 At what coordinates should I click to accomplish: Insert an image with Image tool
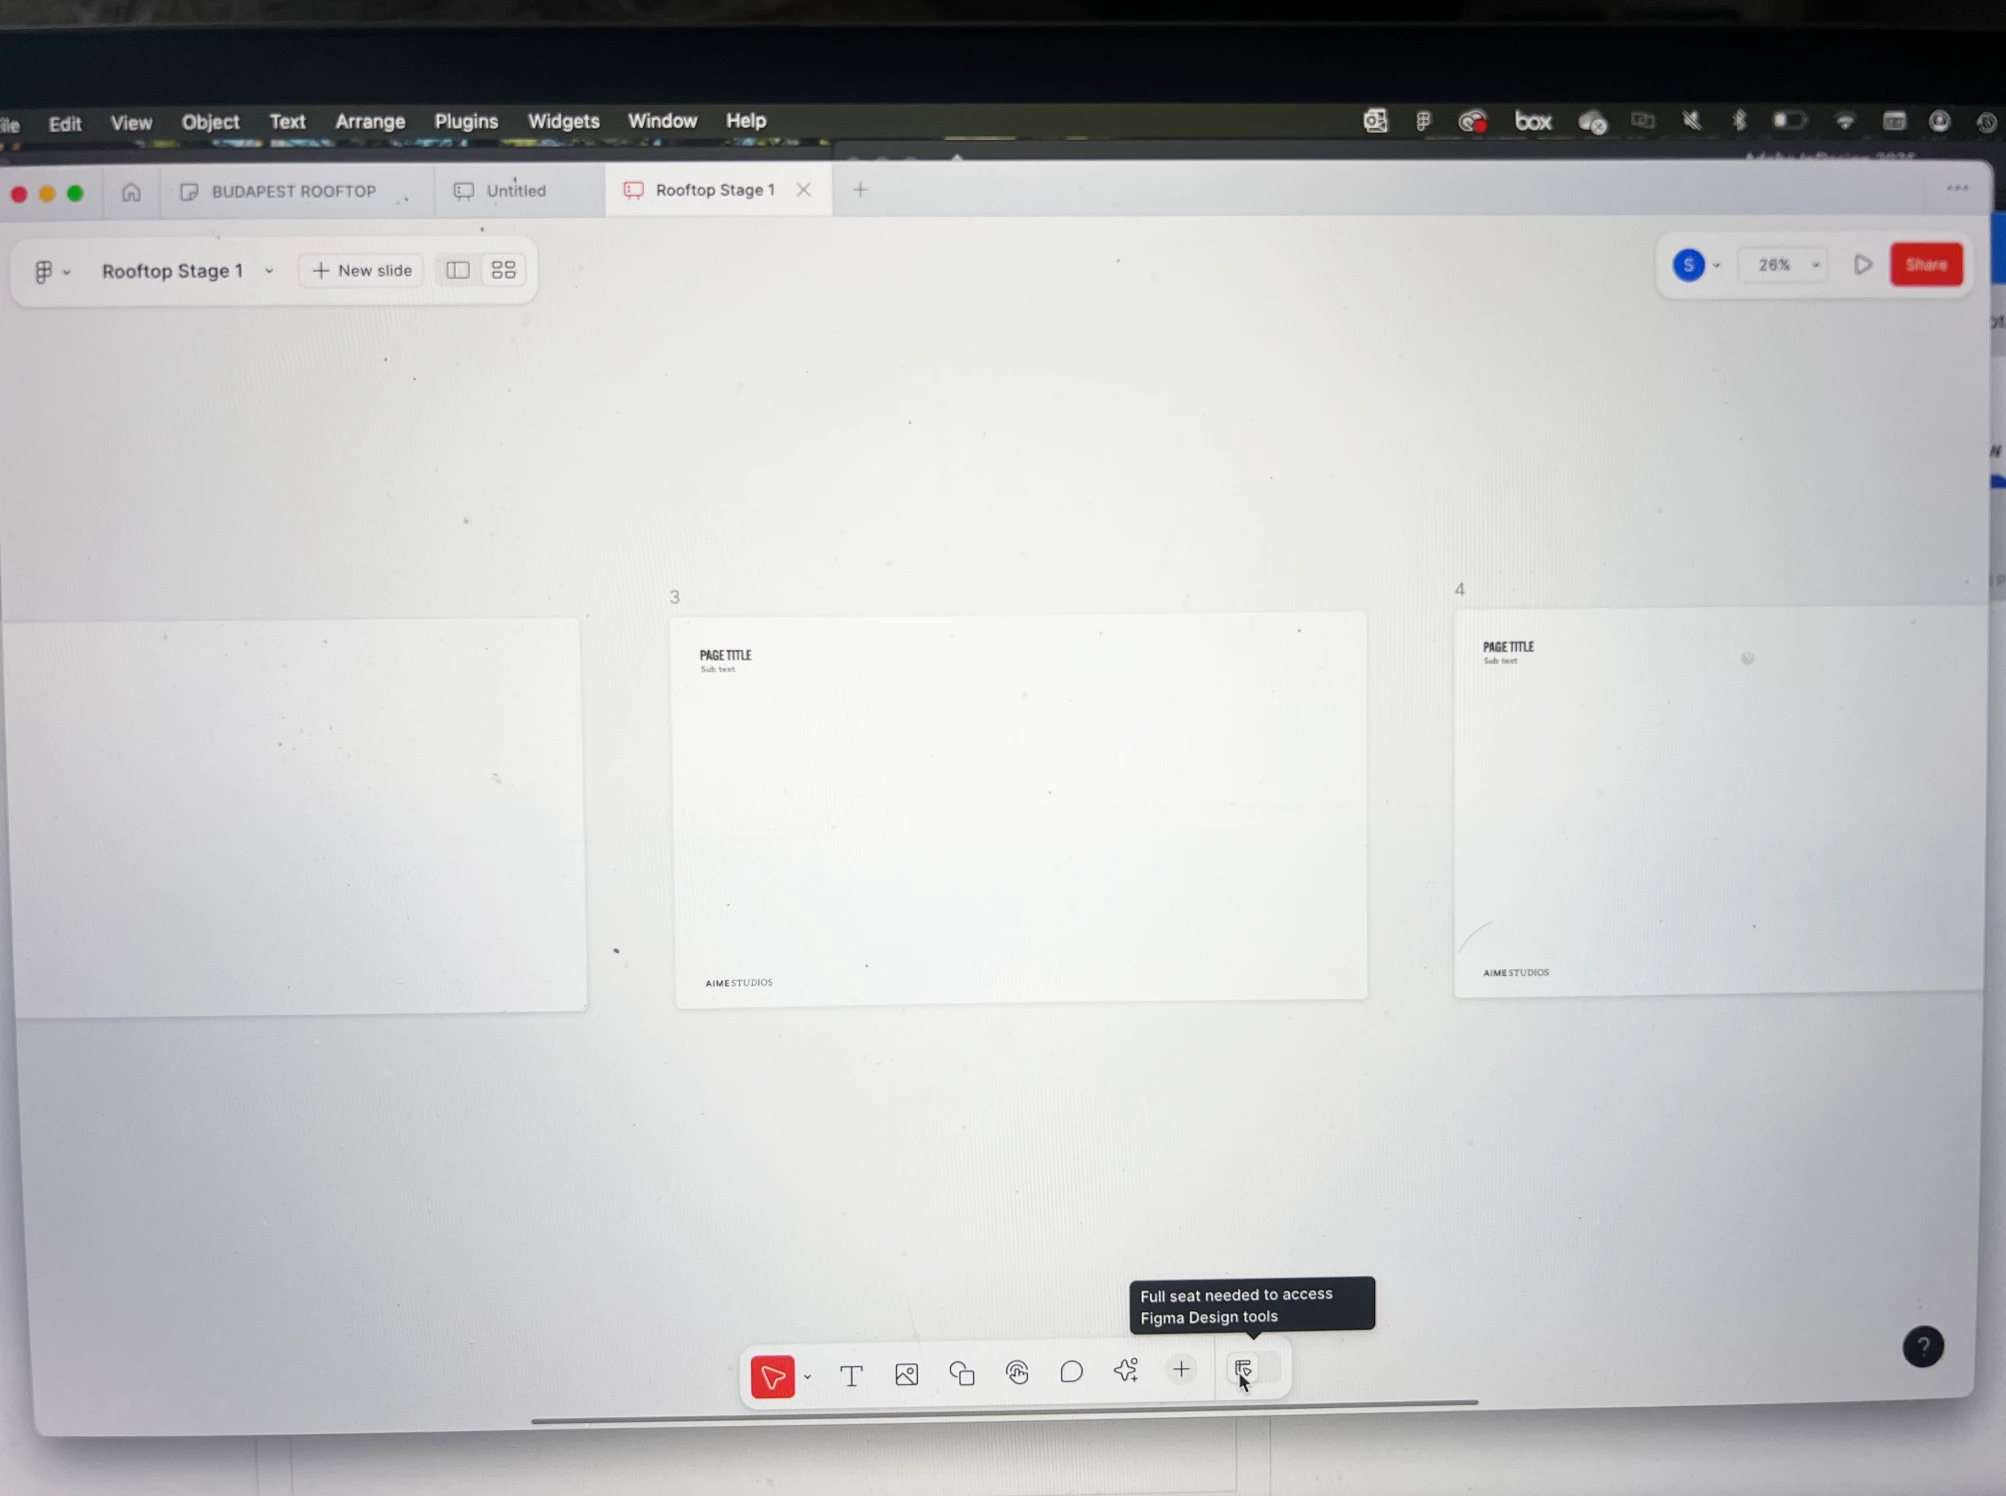coord(906,1374)
